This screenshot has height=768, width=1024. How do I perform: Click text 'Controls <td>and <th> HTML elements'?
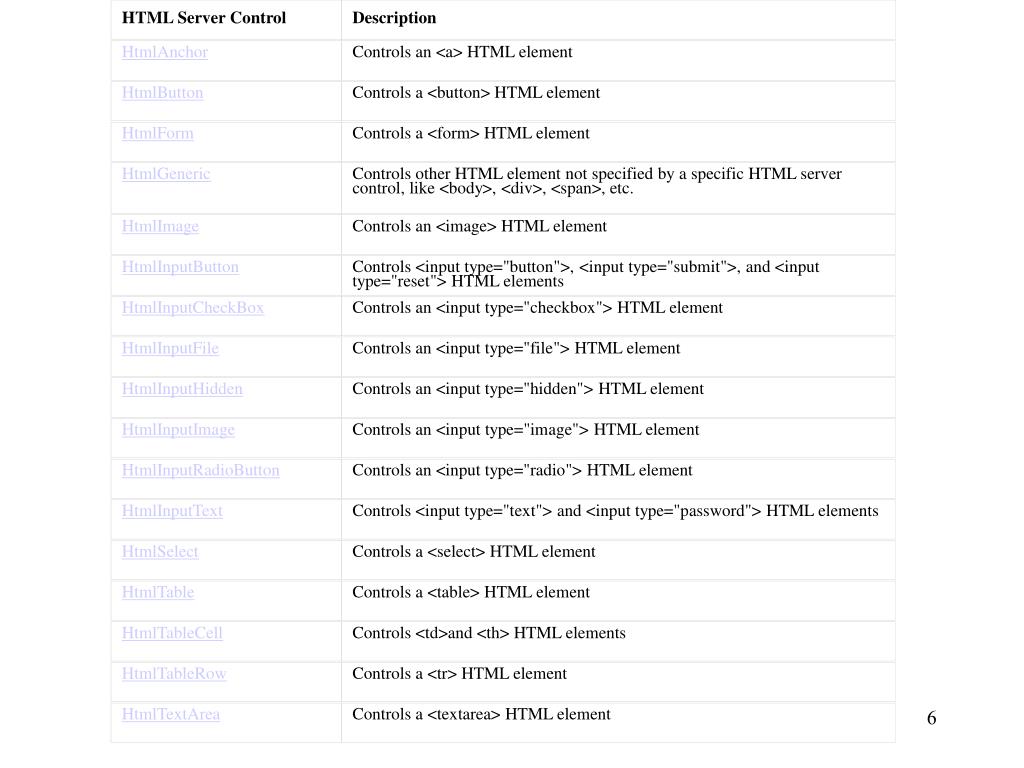488,633
